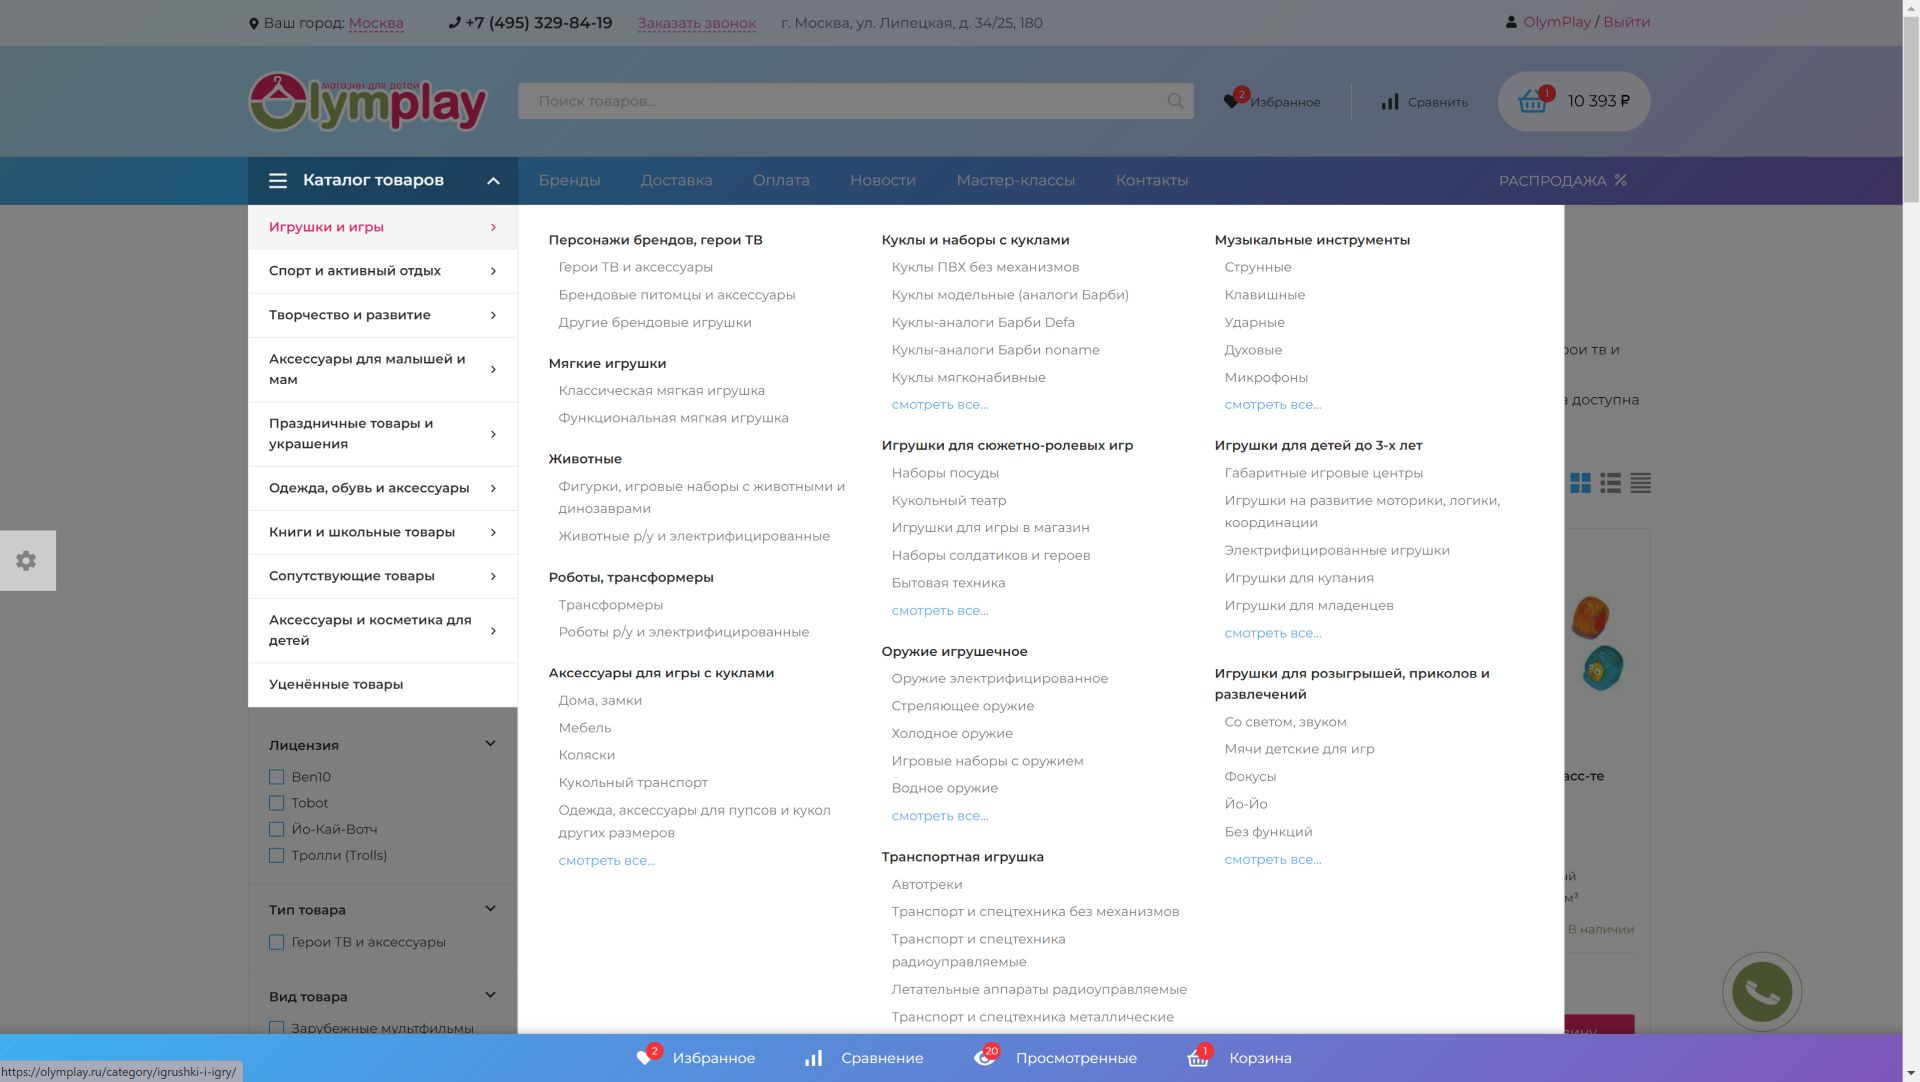
Task: Switch to list view icon
Action: pyautogui.click(x=1610, y=484)
